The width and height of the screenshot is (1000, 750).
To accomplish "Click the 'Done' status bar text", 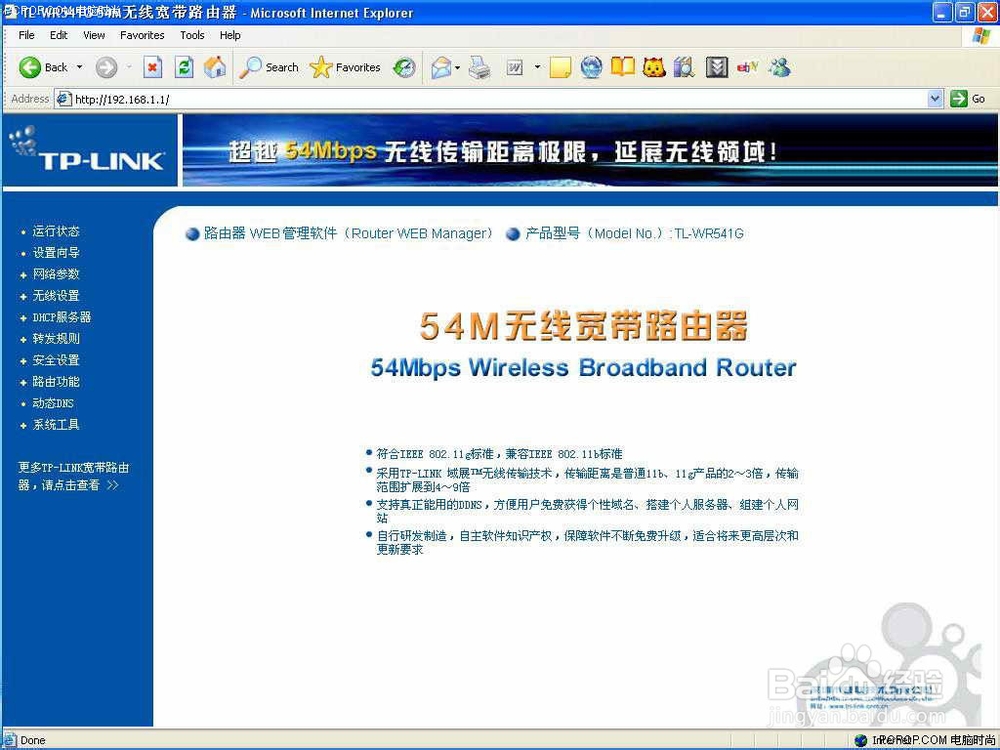I will click(x=33, y=740).
